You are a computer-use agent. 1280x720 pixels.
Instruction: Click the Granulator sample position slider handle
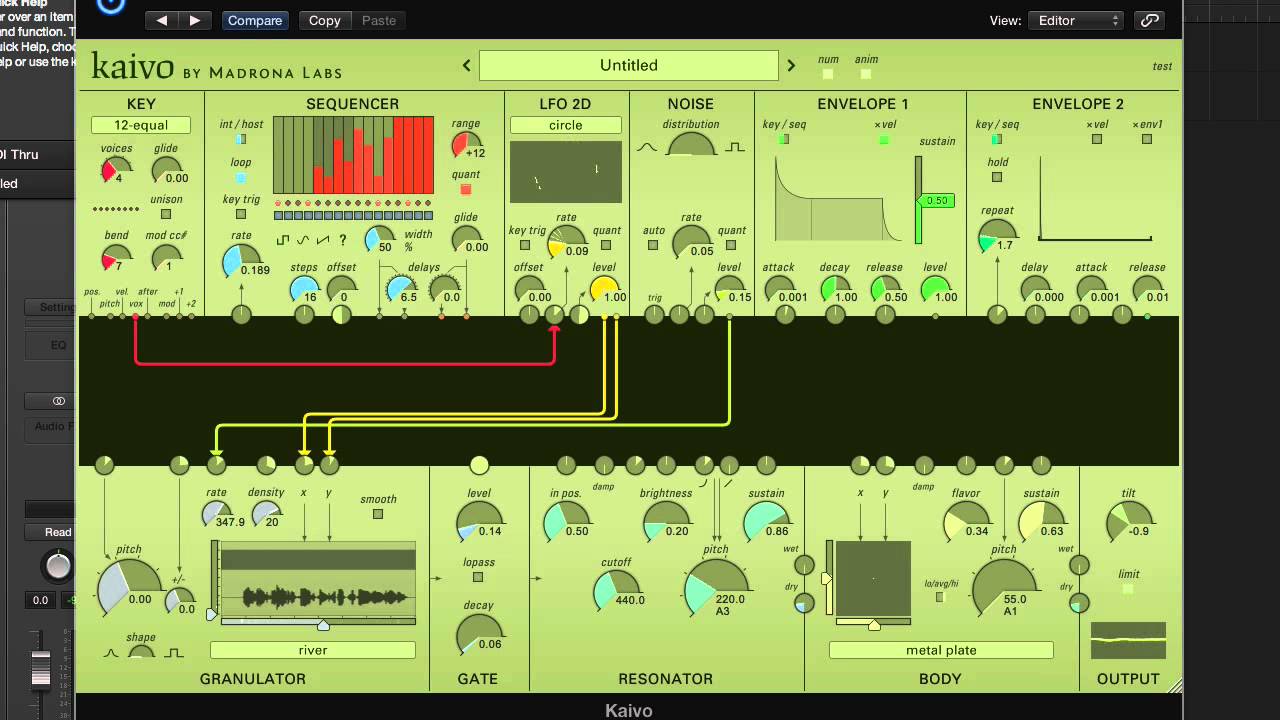[x=323, y=625]
